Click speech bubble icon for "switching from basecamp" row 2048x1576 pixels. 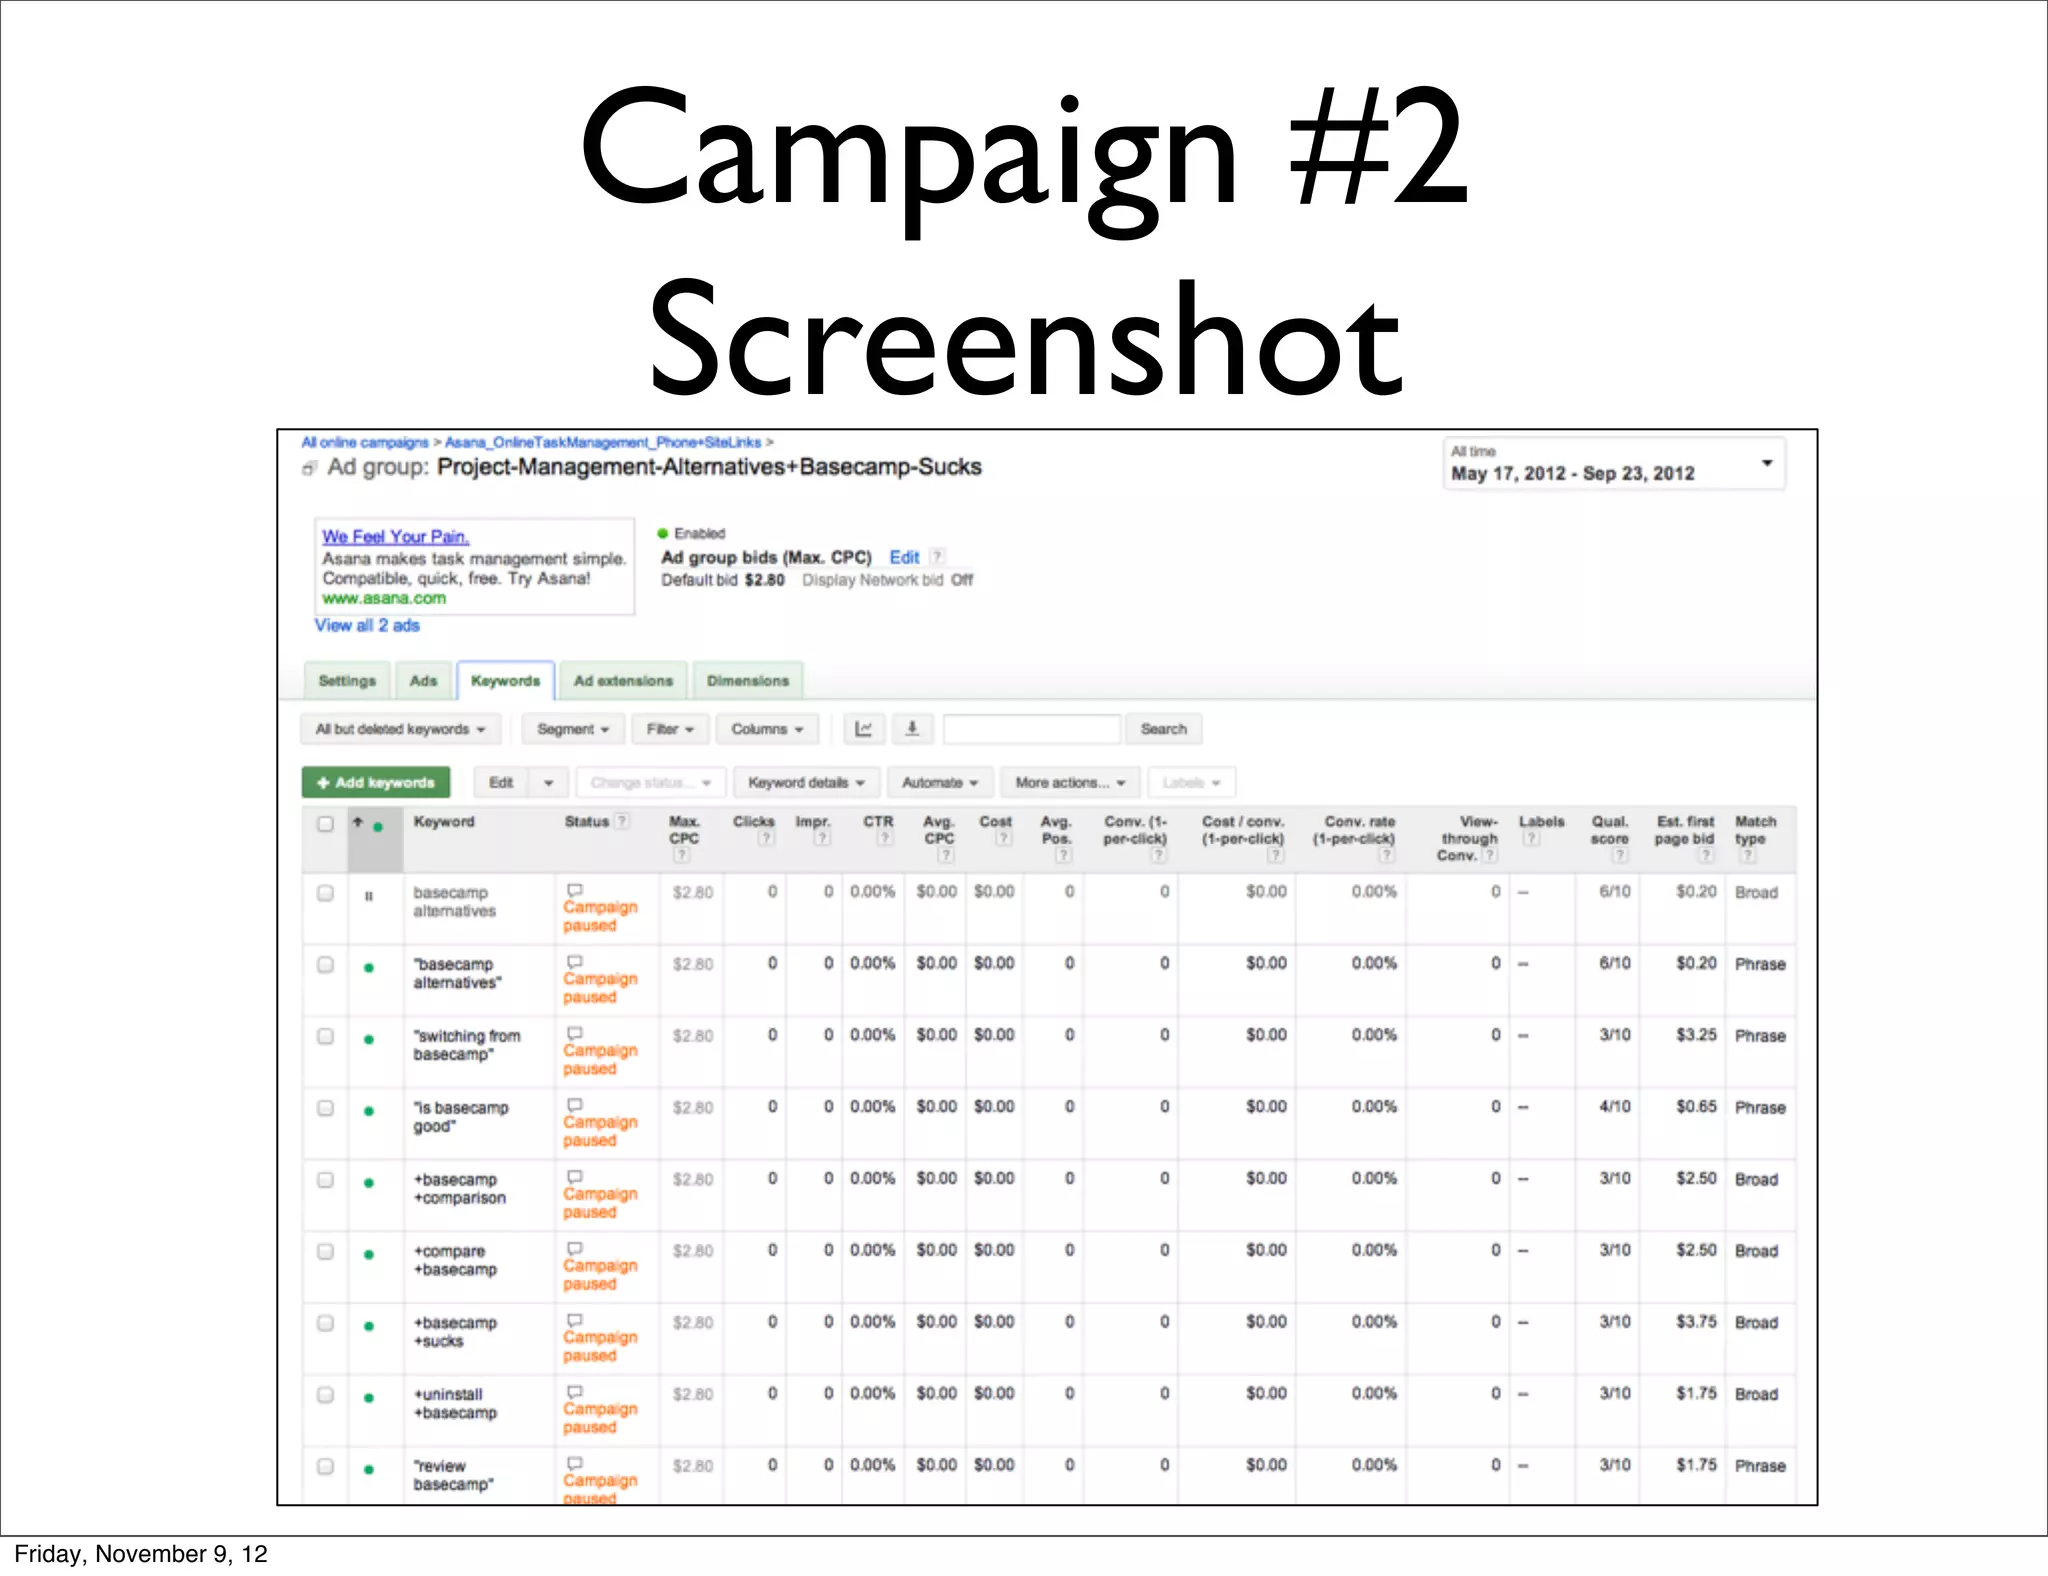pyautogui.click(x=575, y=1033)
